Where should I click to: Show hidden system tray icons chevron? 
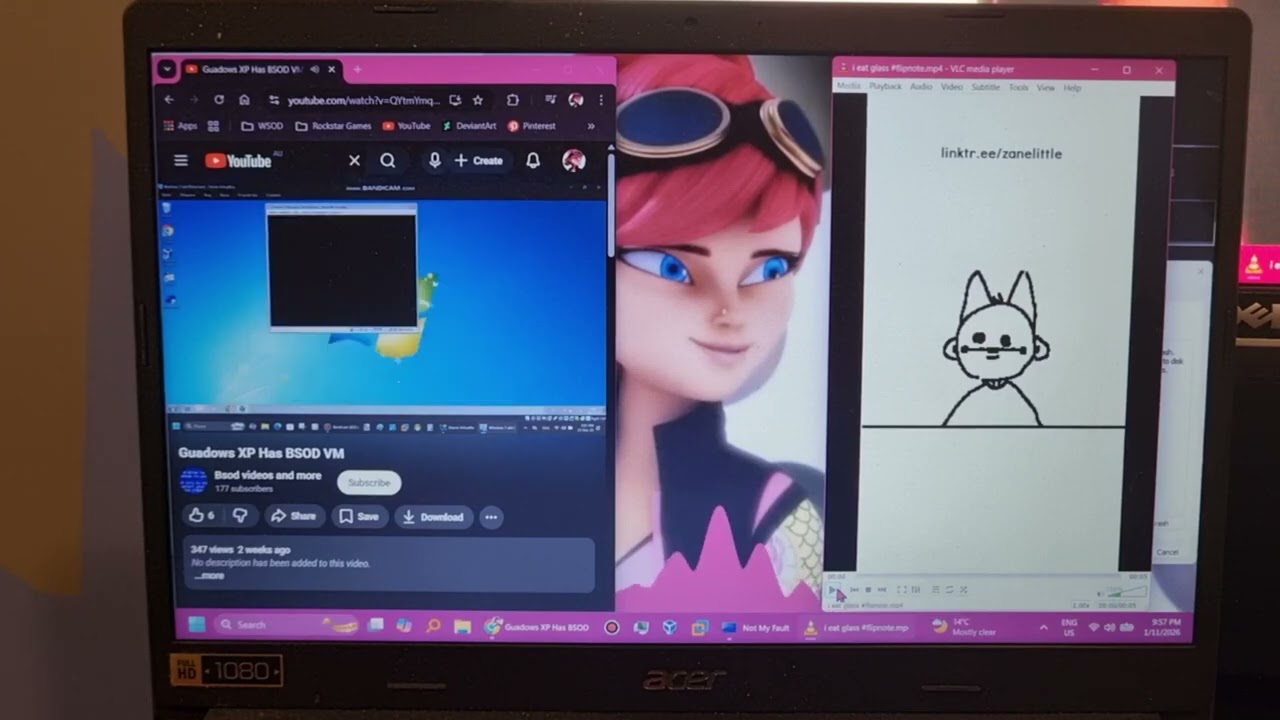(x=1043, y=627)
